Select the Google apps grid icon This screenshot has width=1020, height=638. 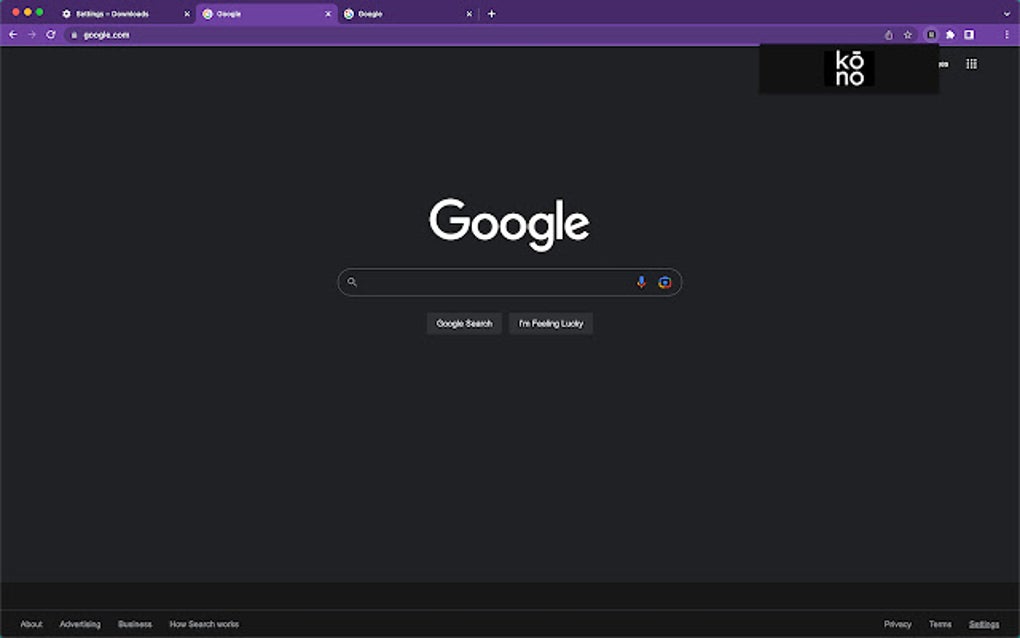pyautogui.click(x=970, y=63)
